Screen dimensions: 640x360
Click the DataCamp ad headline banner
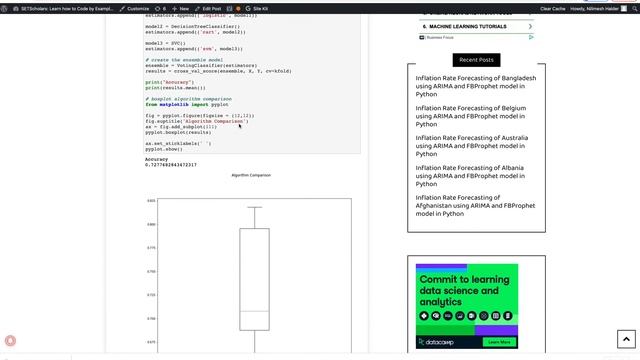464,291
